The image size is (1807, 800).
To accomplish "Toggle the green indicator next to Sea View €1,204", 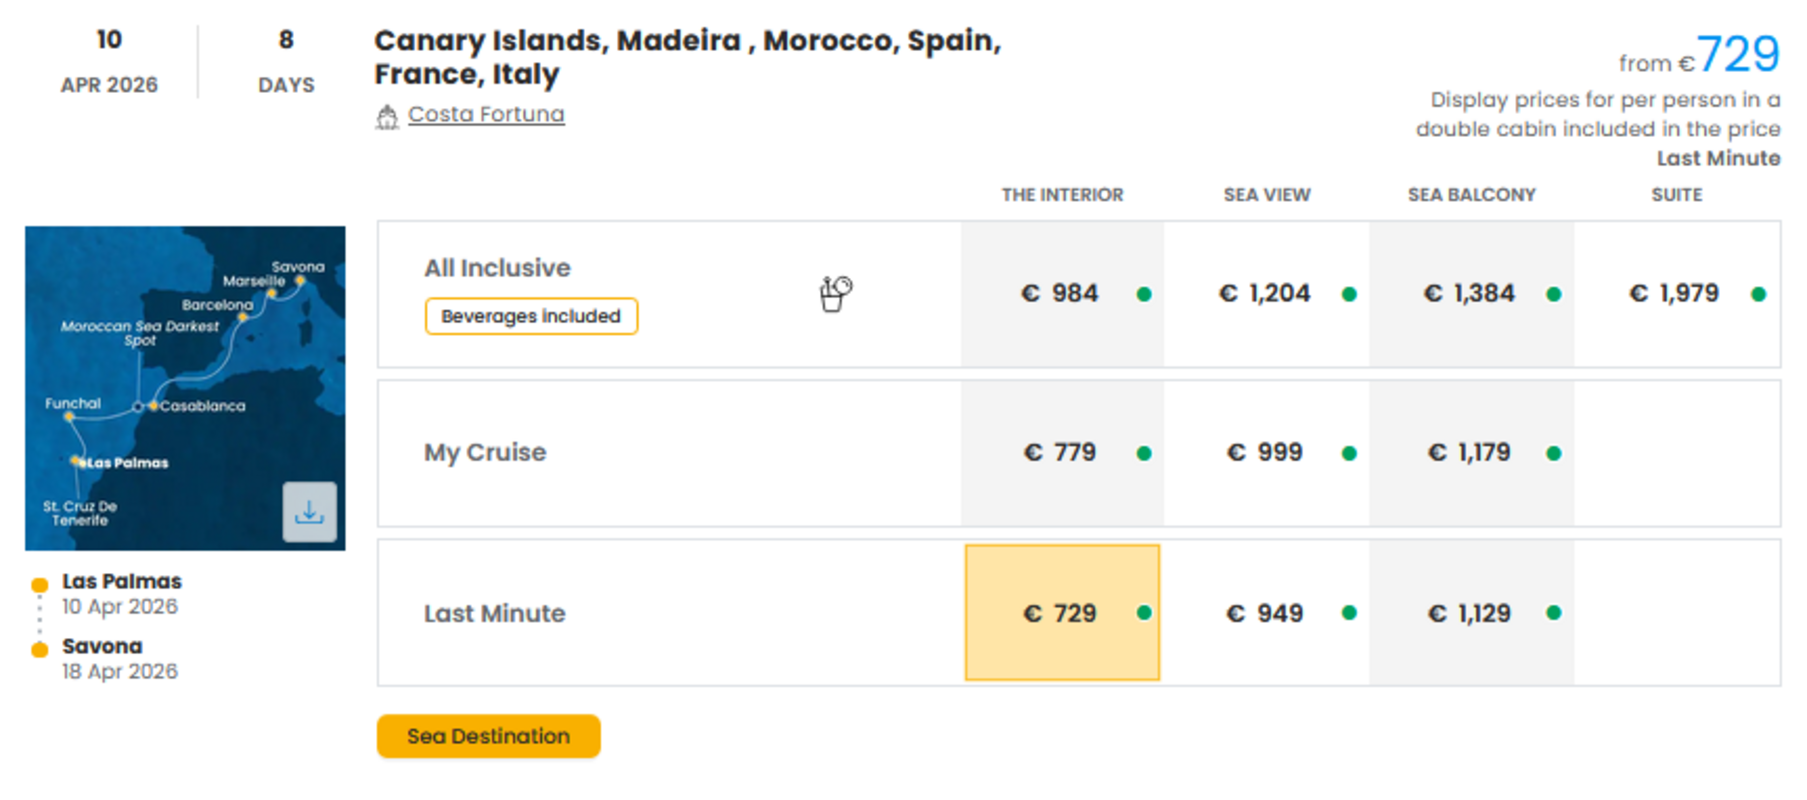I will [x=1348, y=293].
